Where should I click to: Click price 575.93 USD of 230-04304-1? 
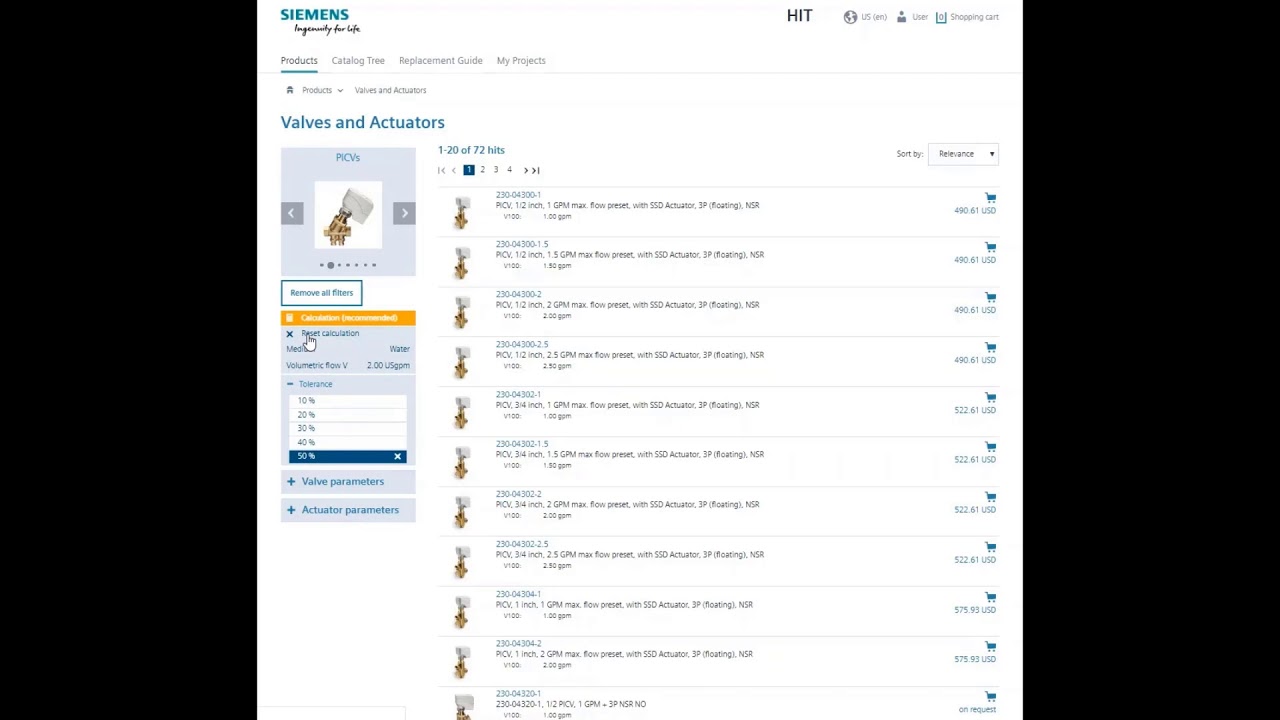click(975, 610)
